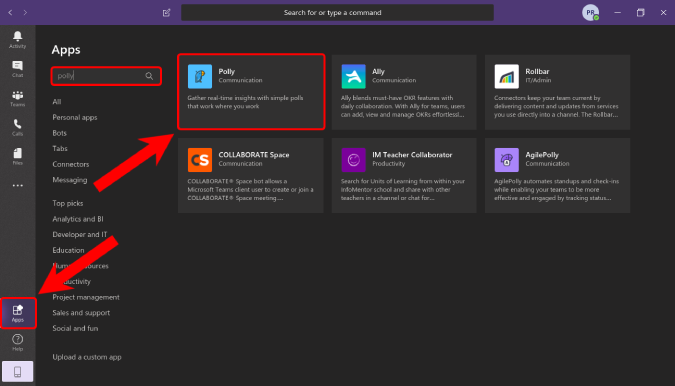Click Upload a custom app link
The width and height of the screenshot is (675, 386).
click(87, 357)
